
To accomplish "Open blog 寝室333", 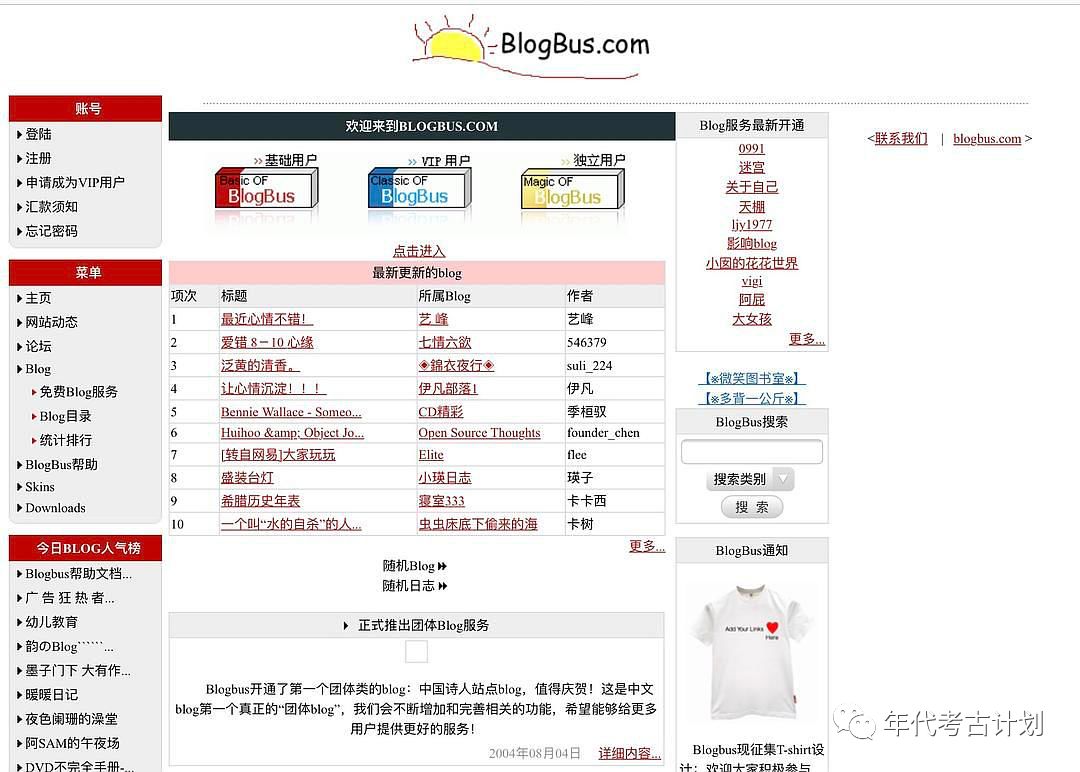I will click(x=441, y=501).
